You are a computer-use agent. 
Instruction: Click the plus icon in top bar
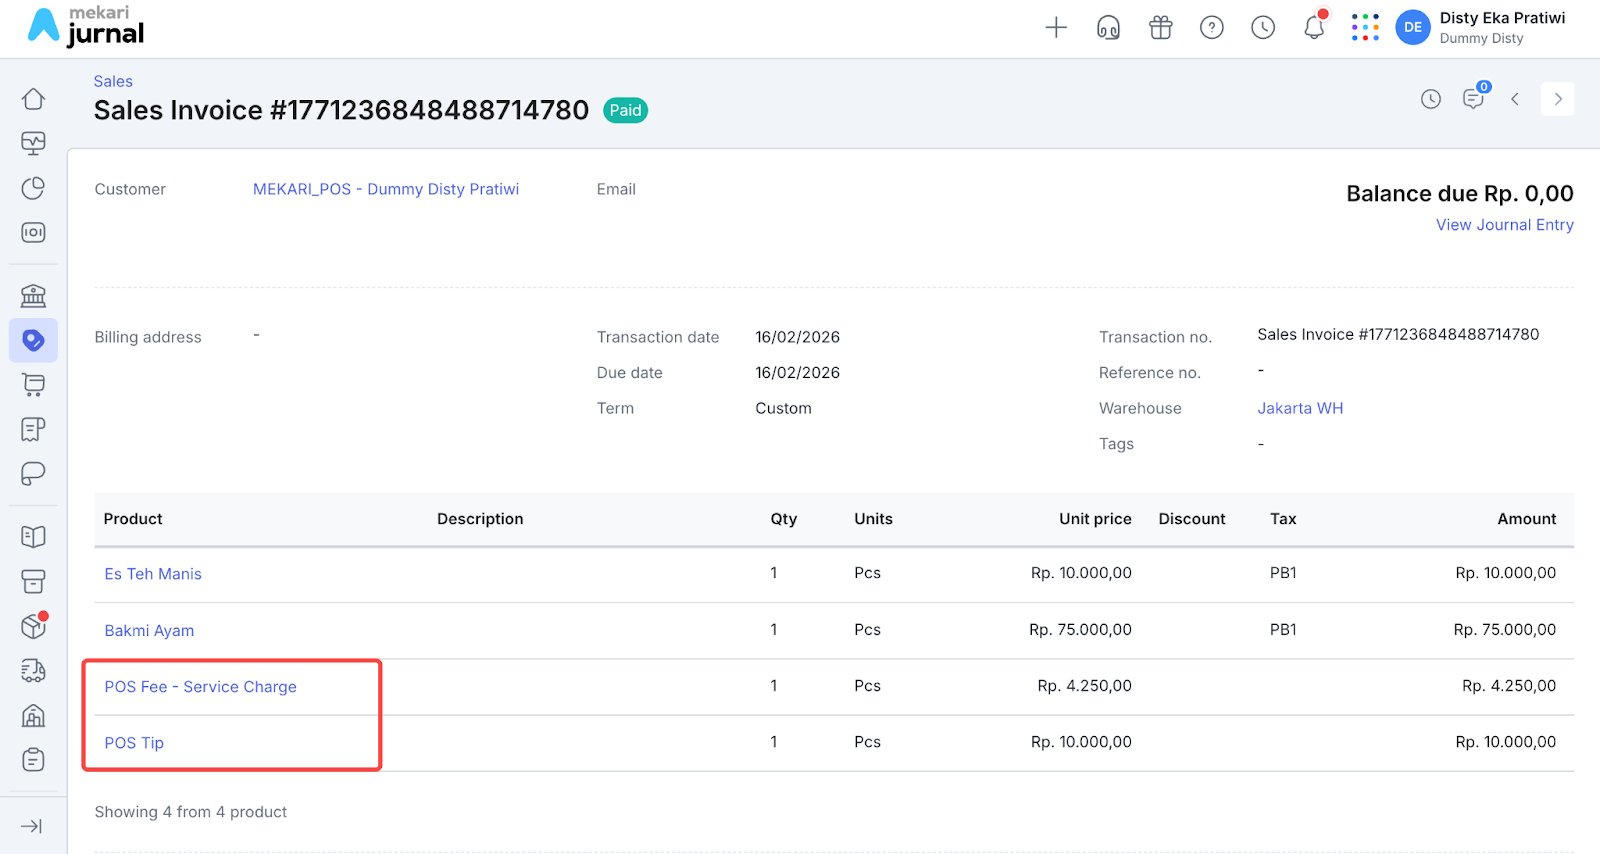(1056, 28)
